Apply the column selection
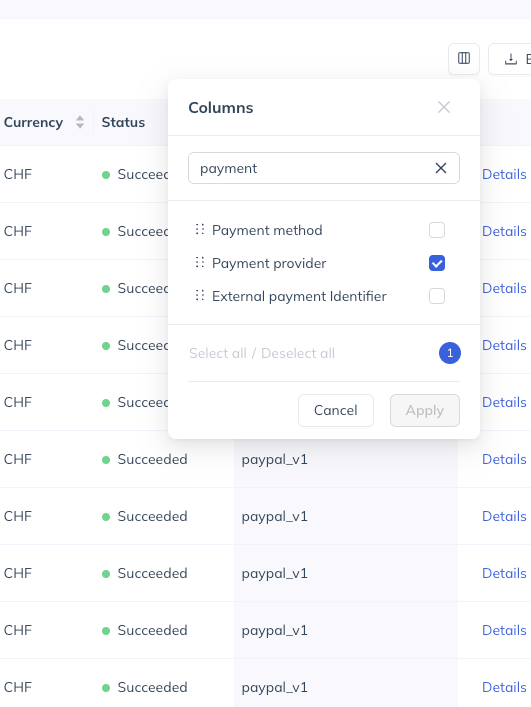 coord(425,410)
